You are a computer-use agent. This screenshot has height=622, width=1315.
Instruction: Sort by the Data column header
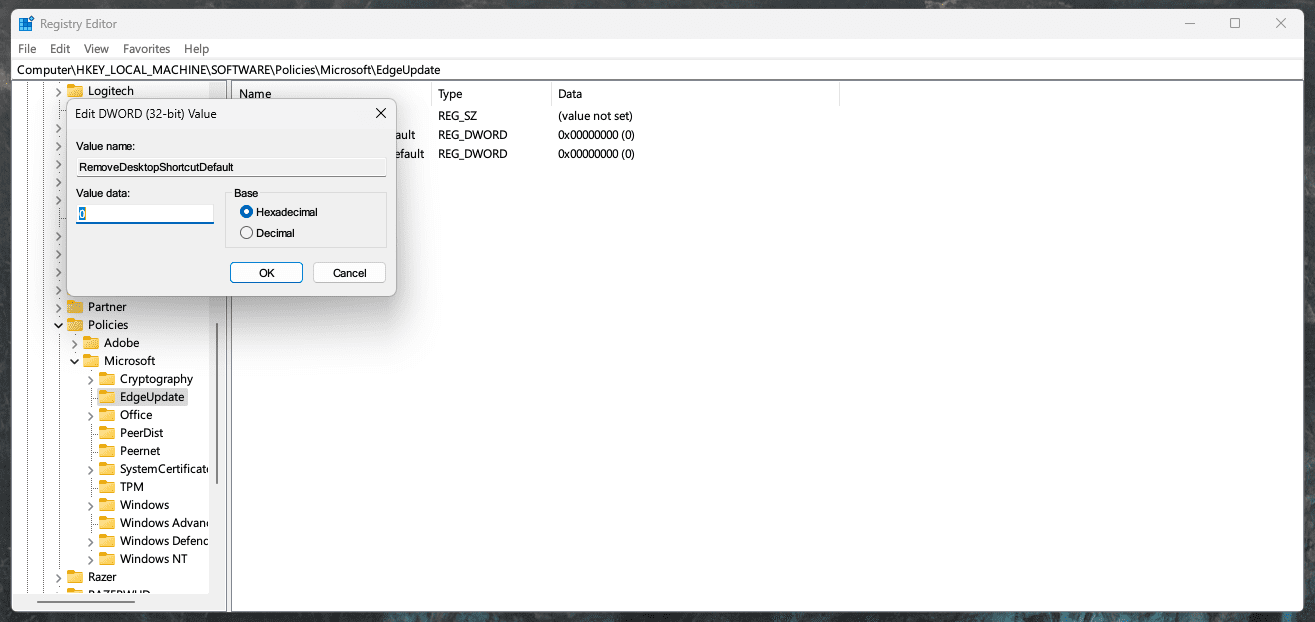point(695,94)
